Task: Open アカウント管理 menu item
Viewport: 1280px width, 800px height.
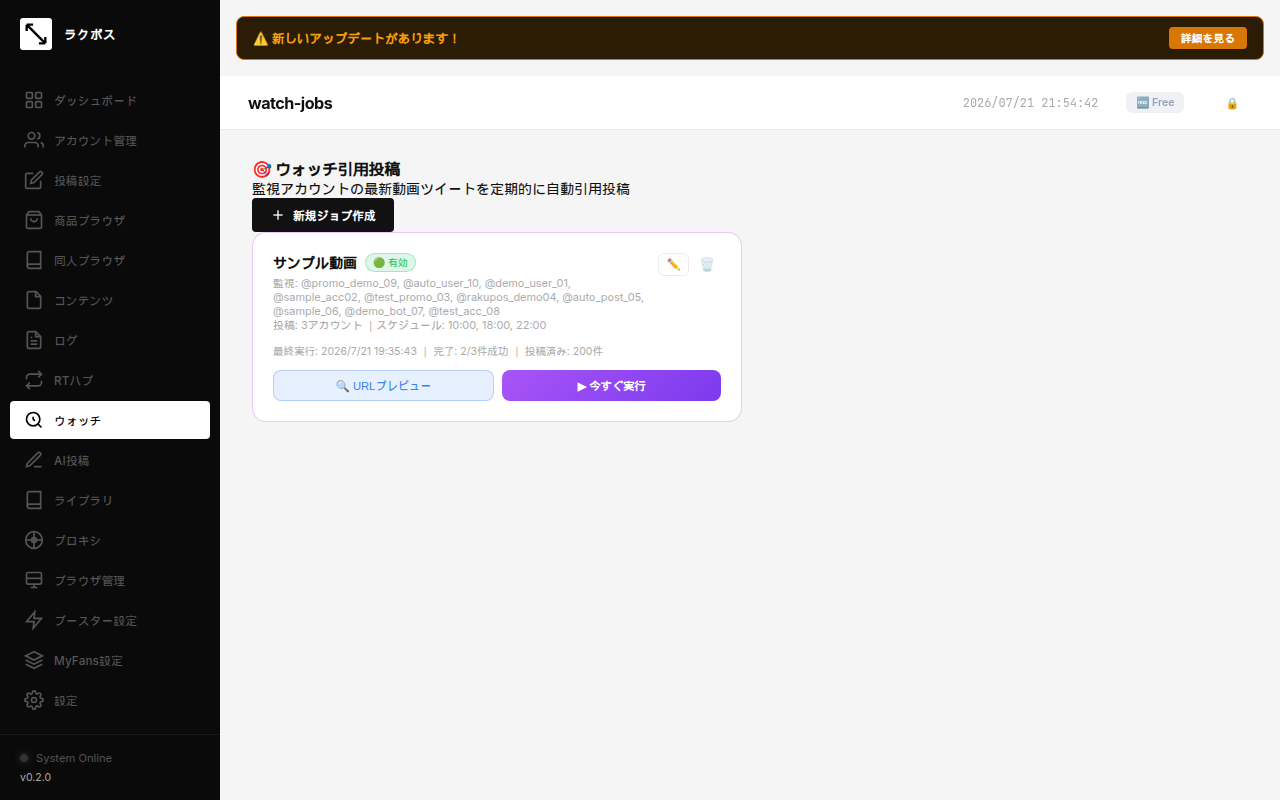Action: [110, 140]
